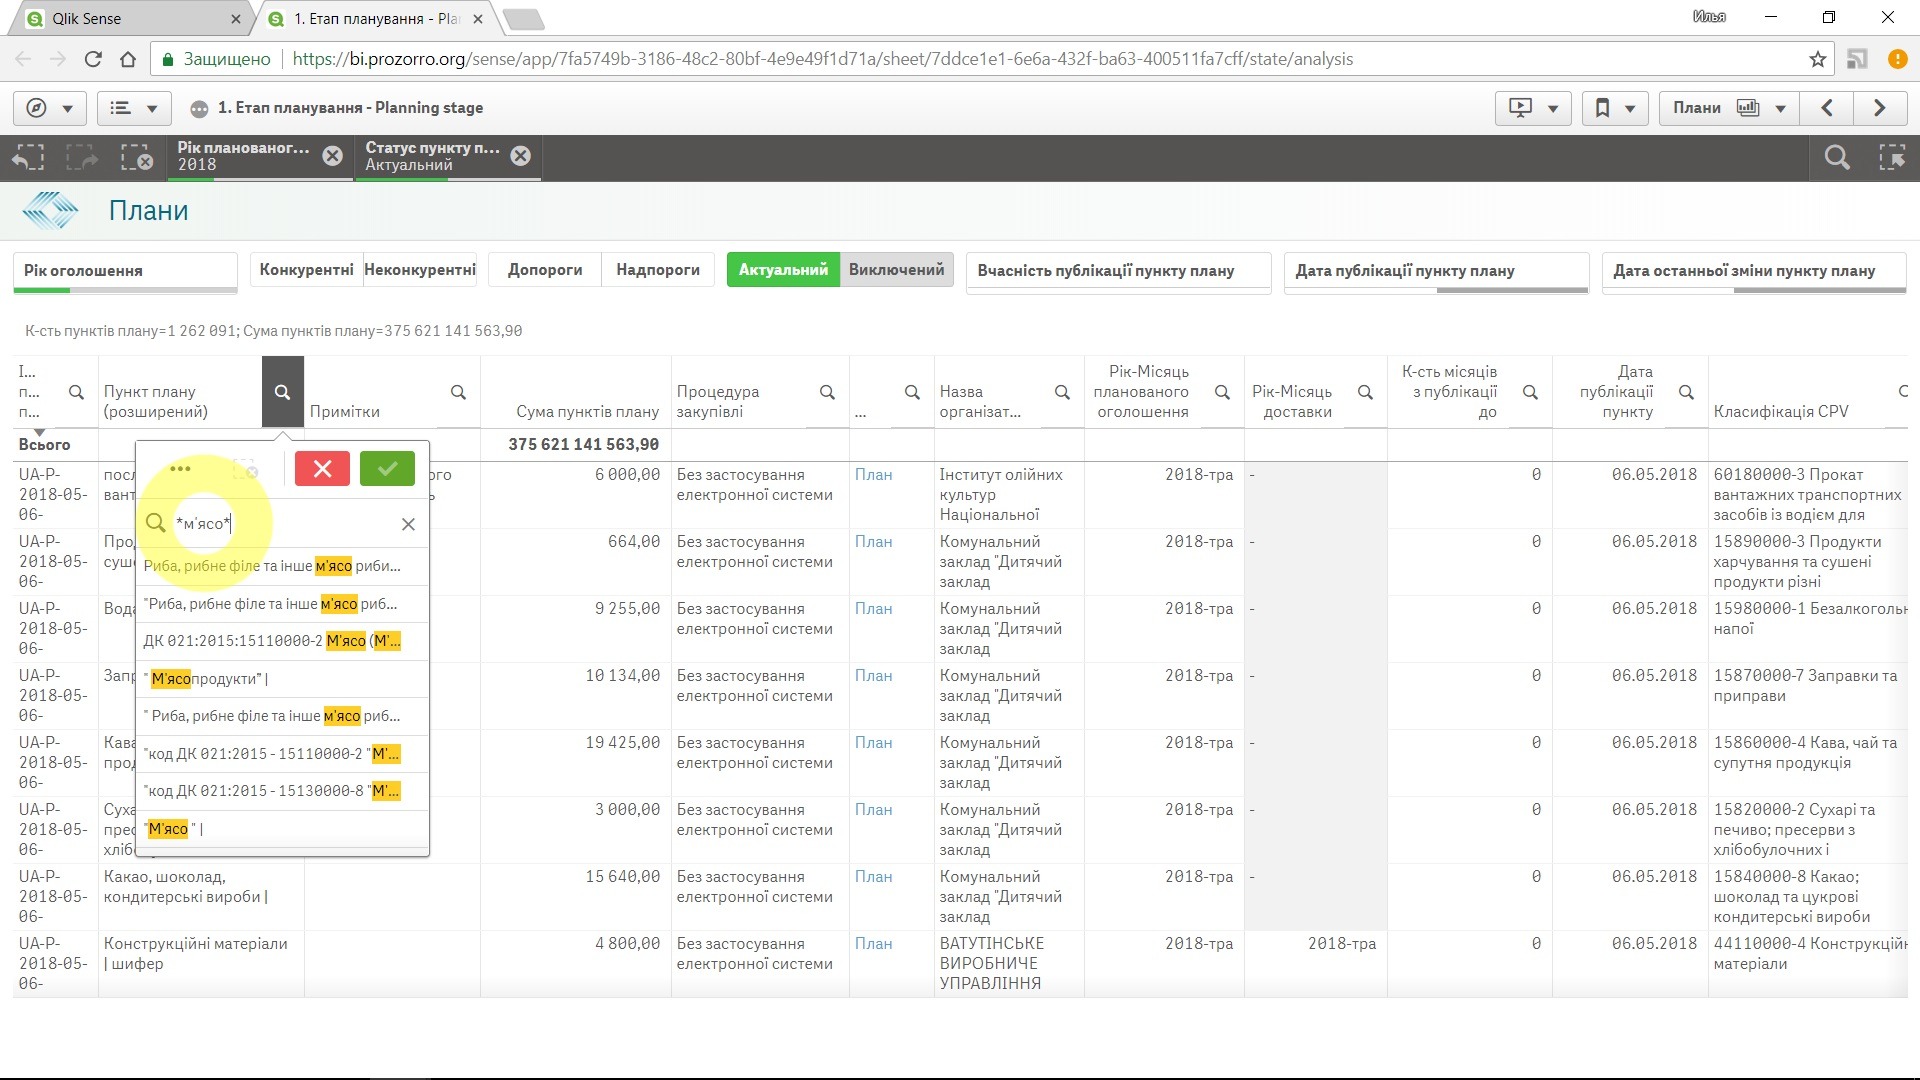Click the План link in first row
Screen dimensions: 1920x1080
tap(873, 475)
